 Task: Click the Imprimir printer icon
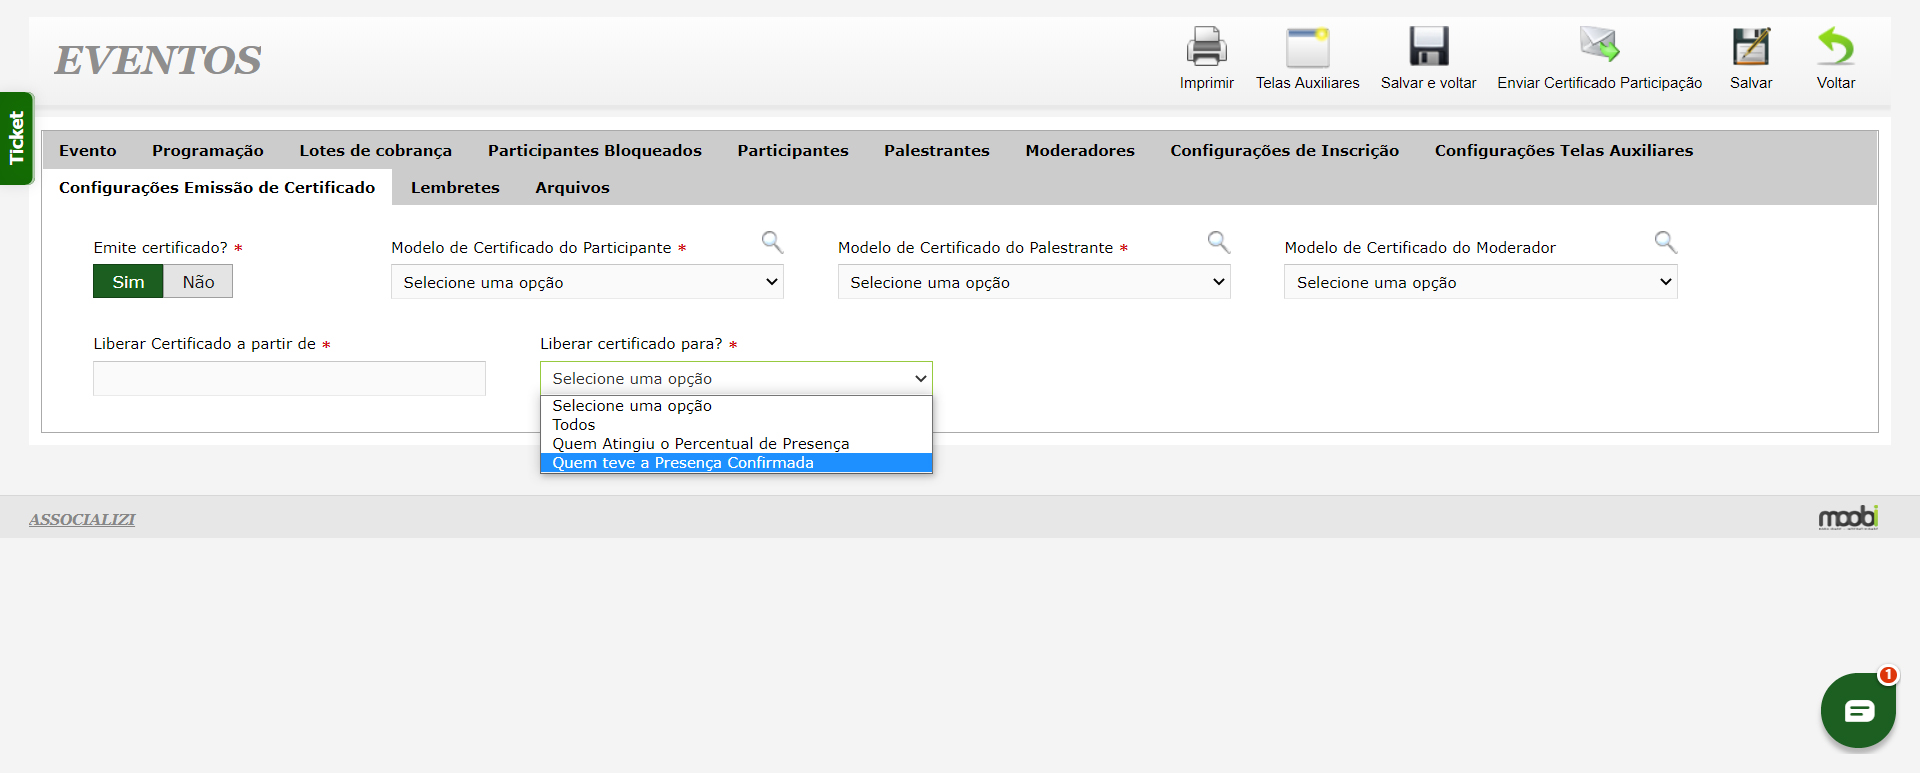[1206, 47]
